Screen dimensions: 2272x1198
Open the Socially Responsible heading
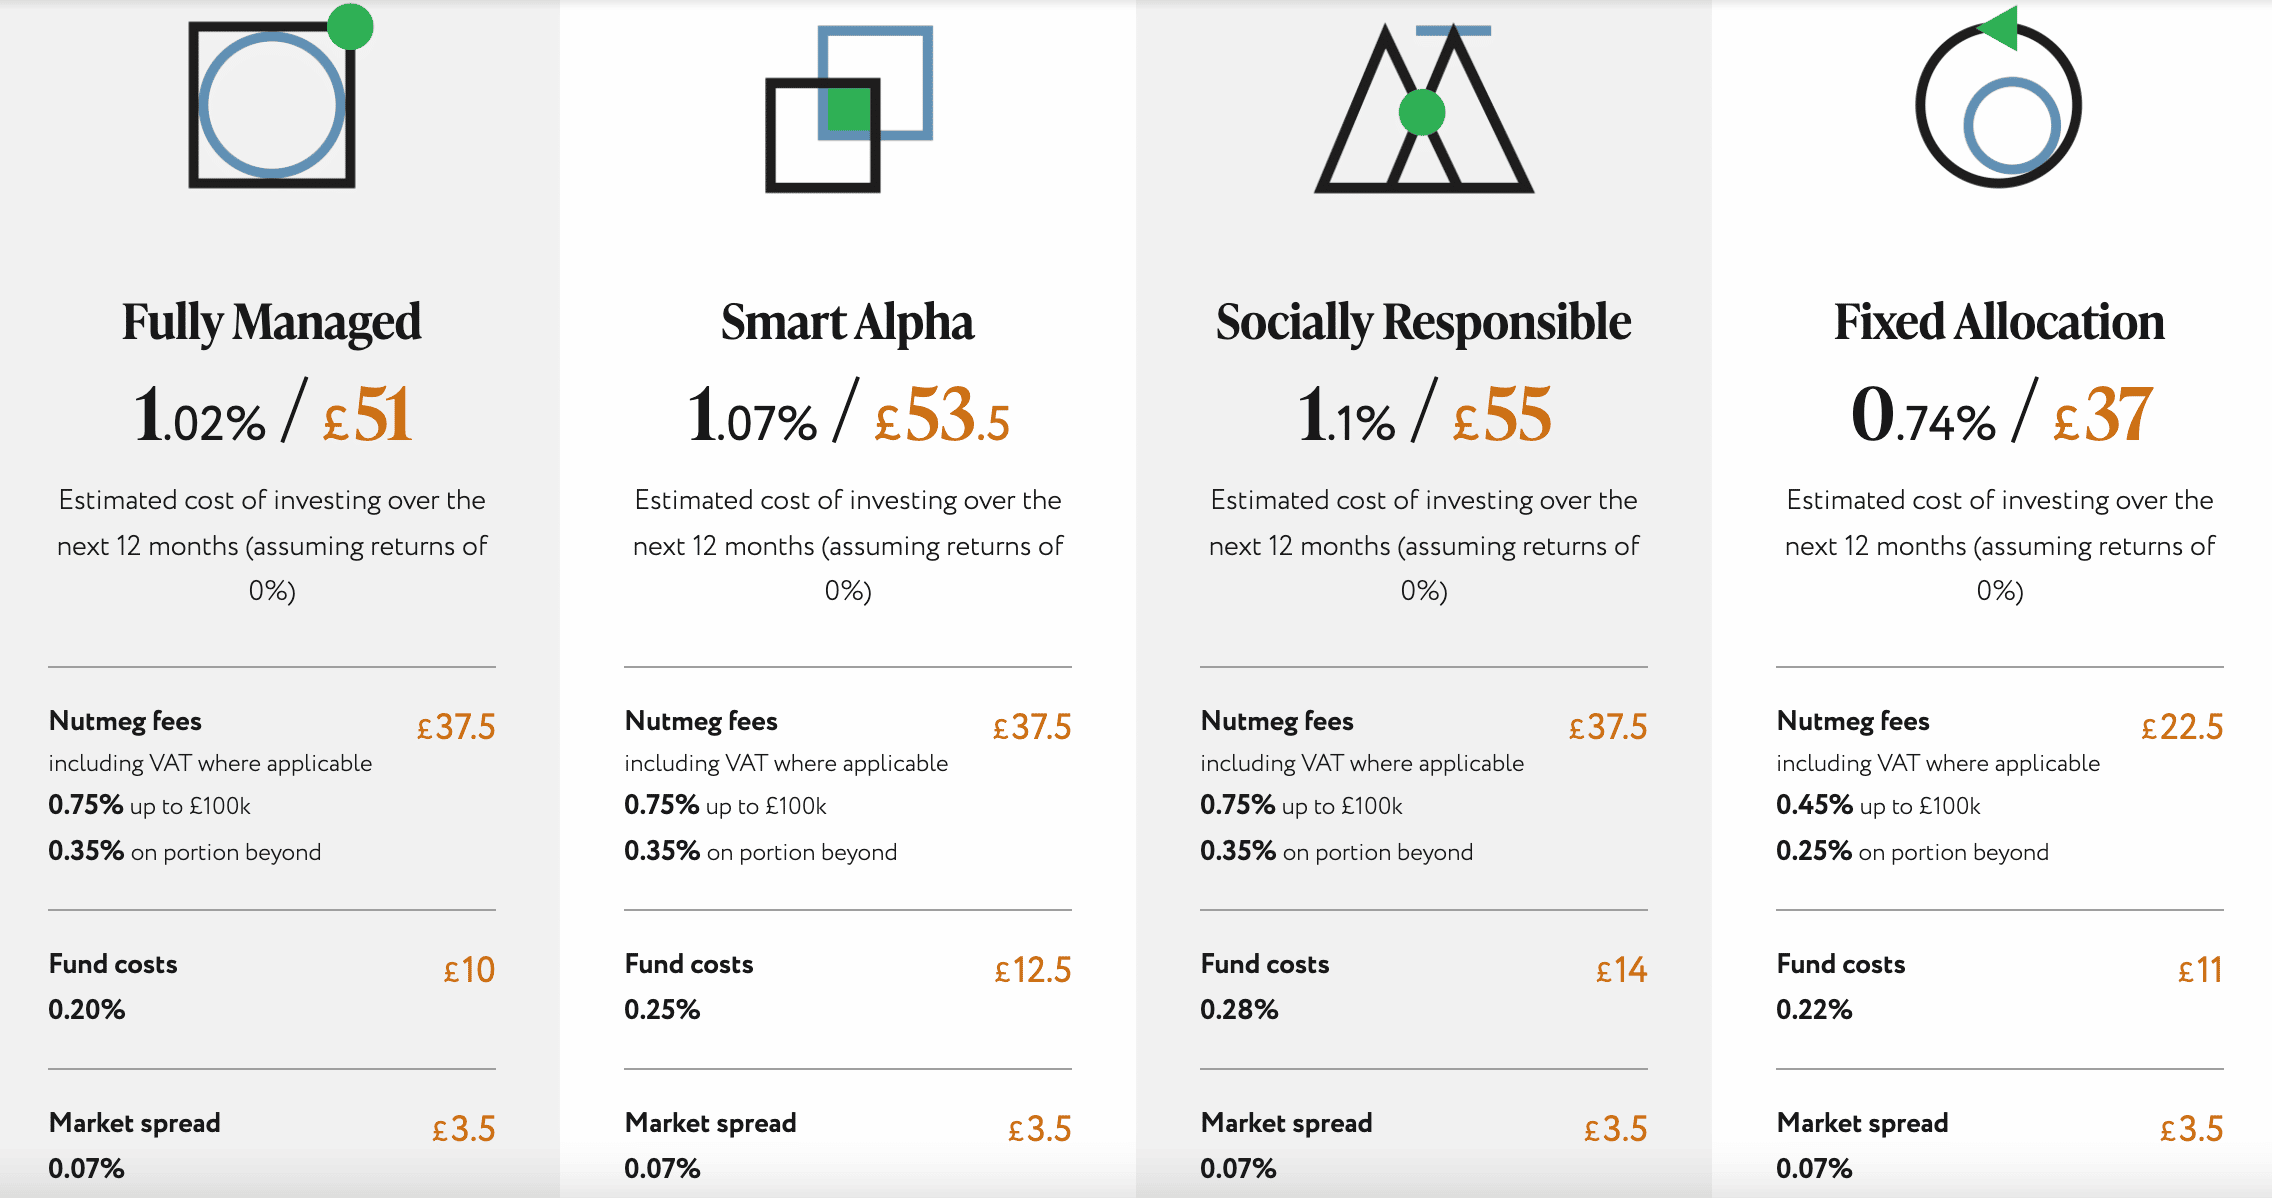tap(1423, 323)
